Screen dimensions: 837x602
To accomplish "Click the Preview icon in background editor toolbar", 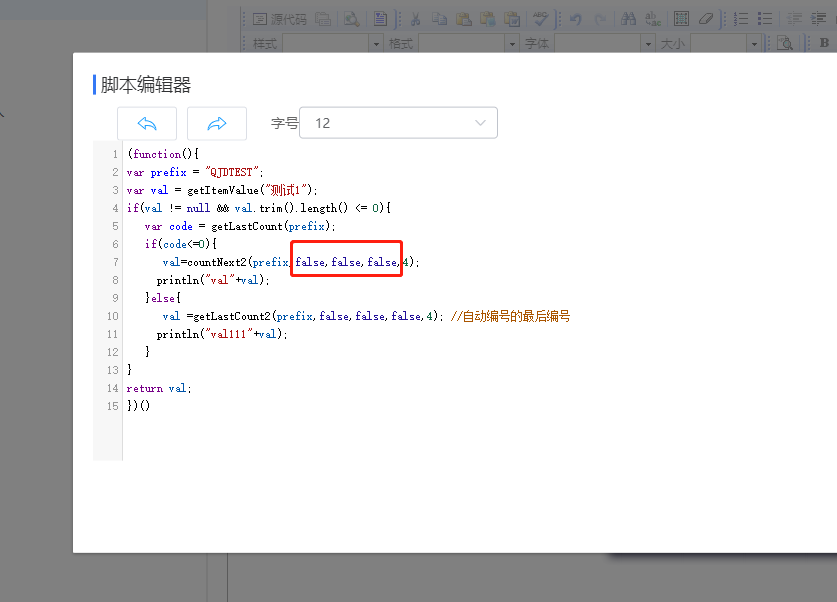I will coord(351,19).
